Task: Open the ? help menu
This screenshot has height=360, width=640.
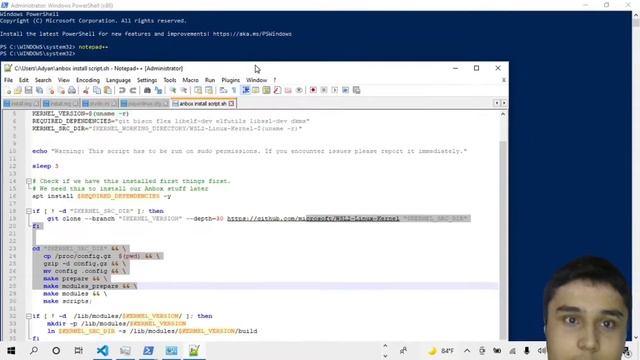Action: [275, 80]
